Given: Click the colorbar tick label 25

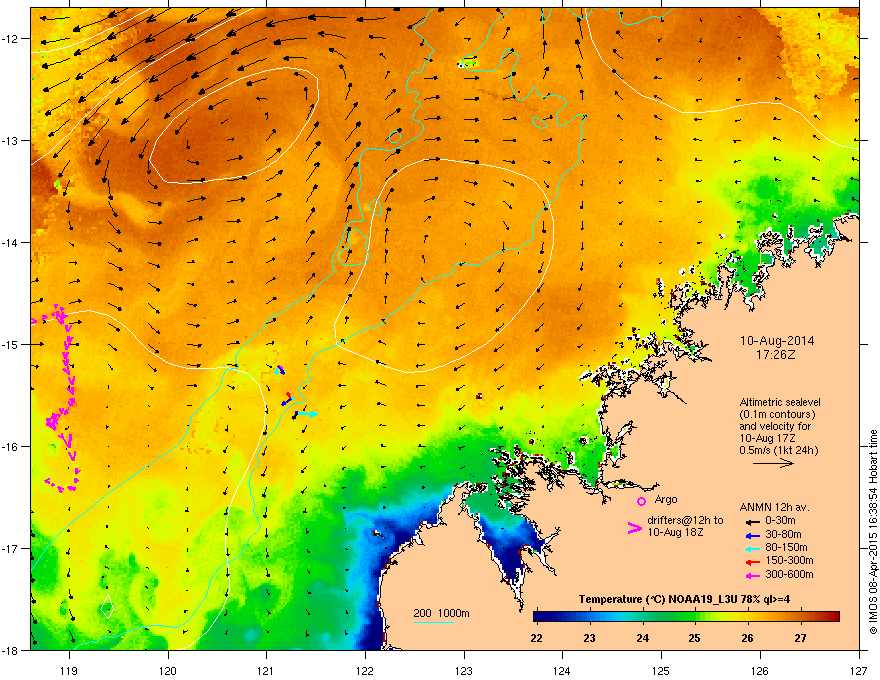Looking at the screenshot, I should [695, 638].
